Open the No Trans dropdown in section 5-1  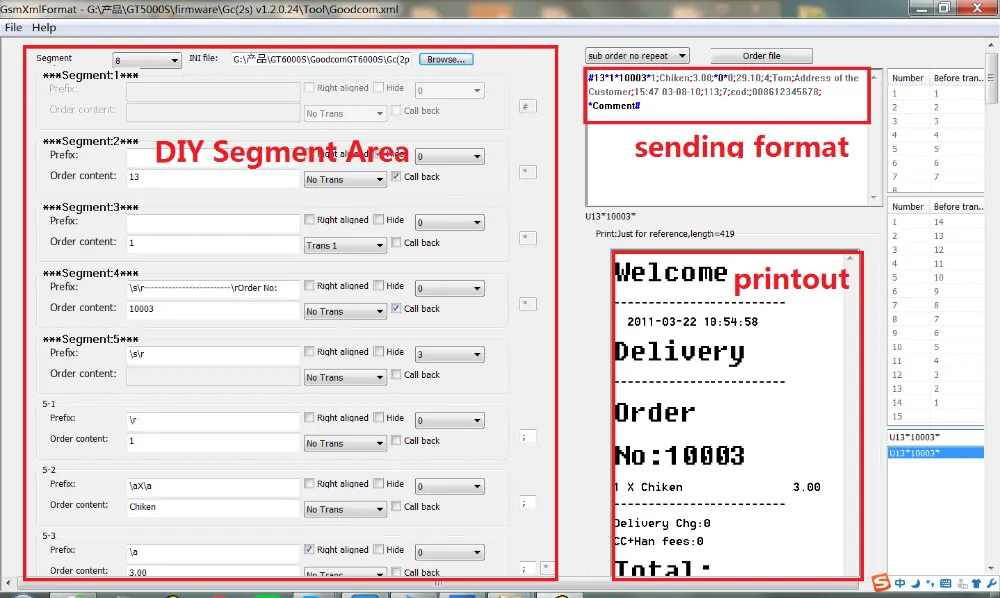click(345, 444)
